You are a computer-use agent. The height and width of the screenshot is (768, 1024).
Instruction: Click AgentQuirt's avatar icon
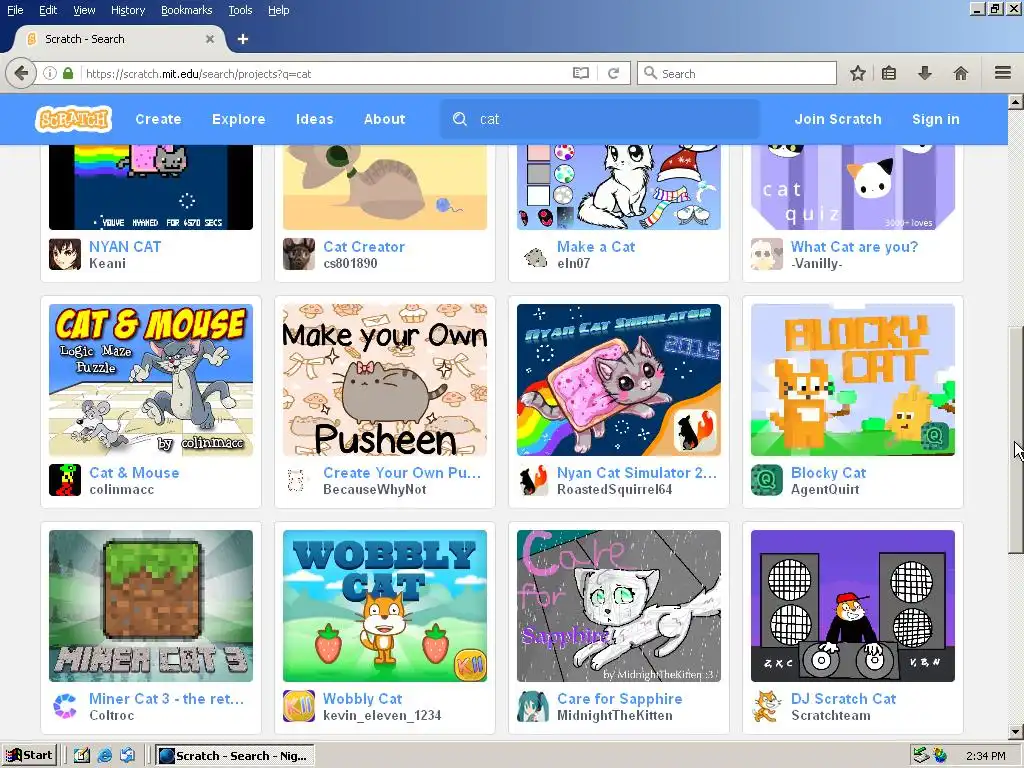[767, 480]
